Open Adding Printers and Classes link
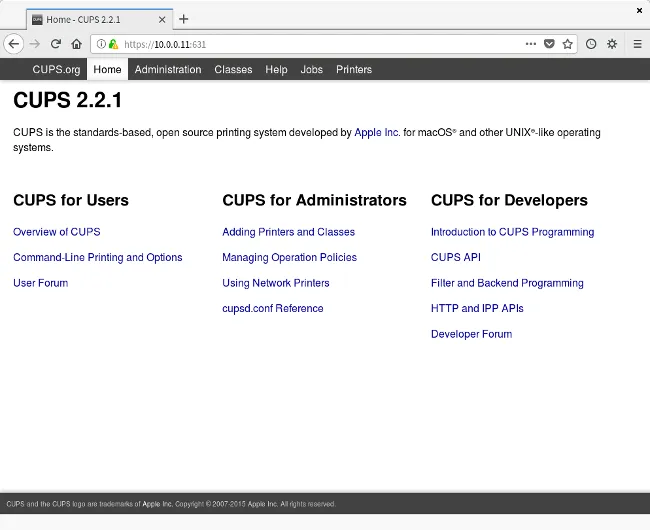The width and height of the screenshot is (650, 530). click(288, 232)
